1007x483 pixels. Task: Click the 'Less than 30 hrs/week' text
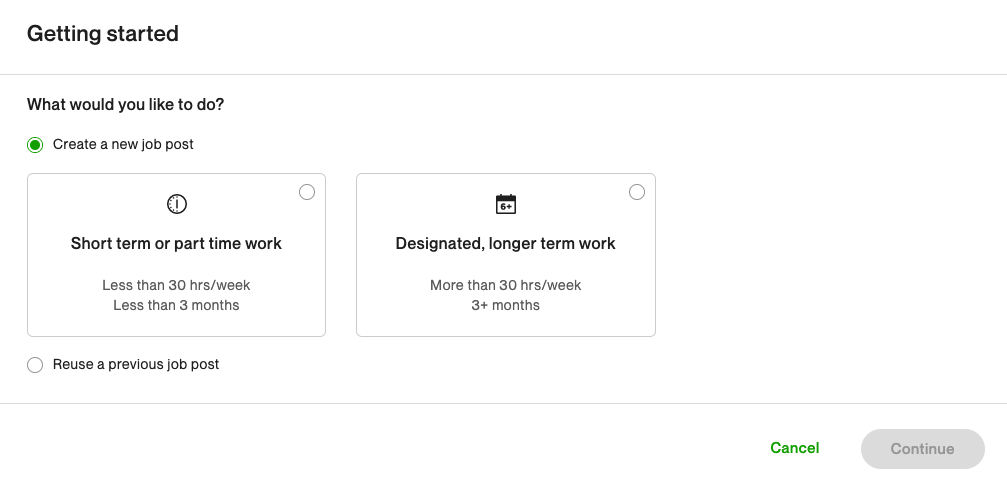(x=176, y=285)
